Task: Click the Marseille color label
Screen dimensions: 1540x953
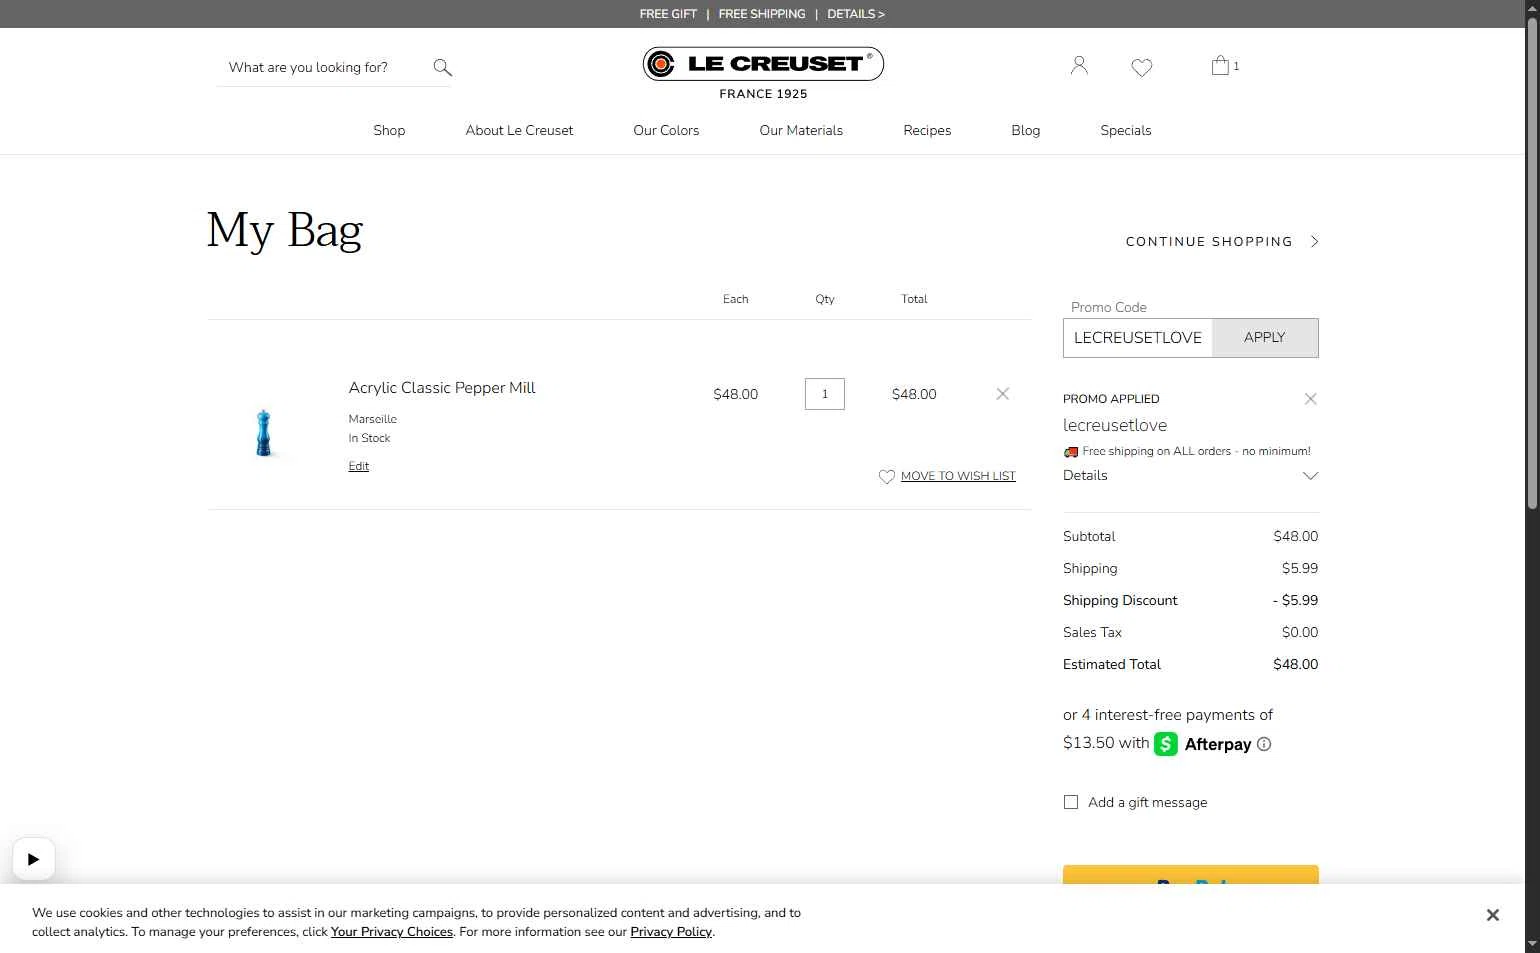Action: (372, 419)
